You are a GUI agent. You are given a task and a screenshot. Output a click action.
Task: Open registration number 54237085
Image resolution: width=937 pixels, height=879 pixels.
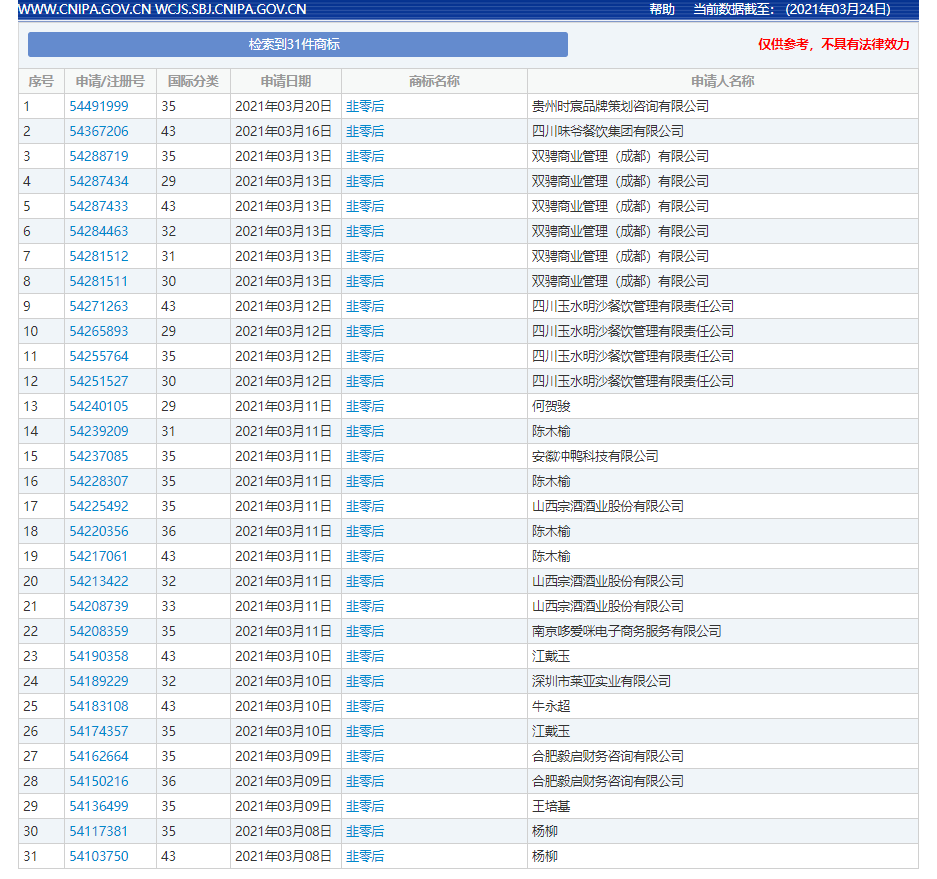(x=99, y=457)
